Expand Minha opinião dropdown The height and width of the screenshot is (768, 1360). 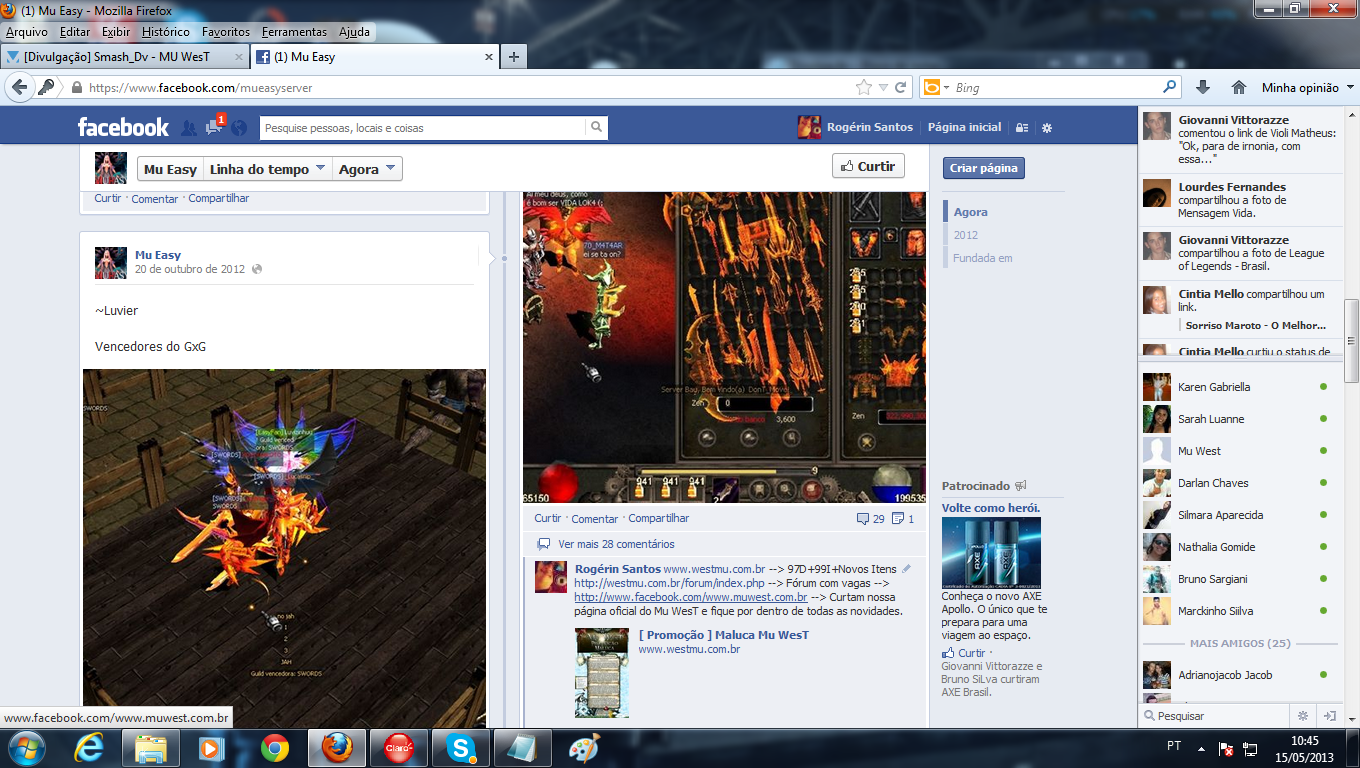coord(1308,88)
